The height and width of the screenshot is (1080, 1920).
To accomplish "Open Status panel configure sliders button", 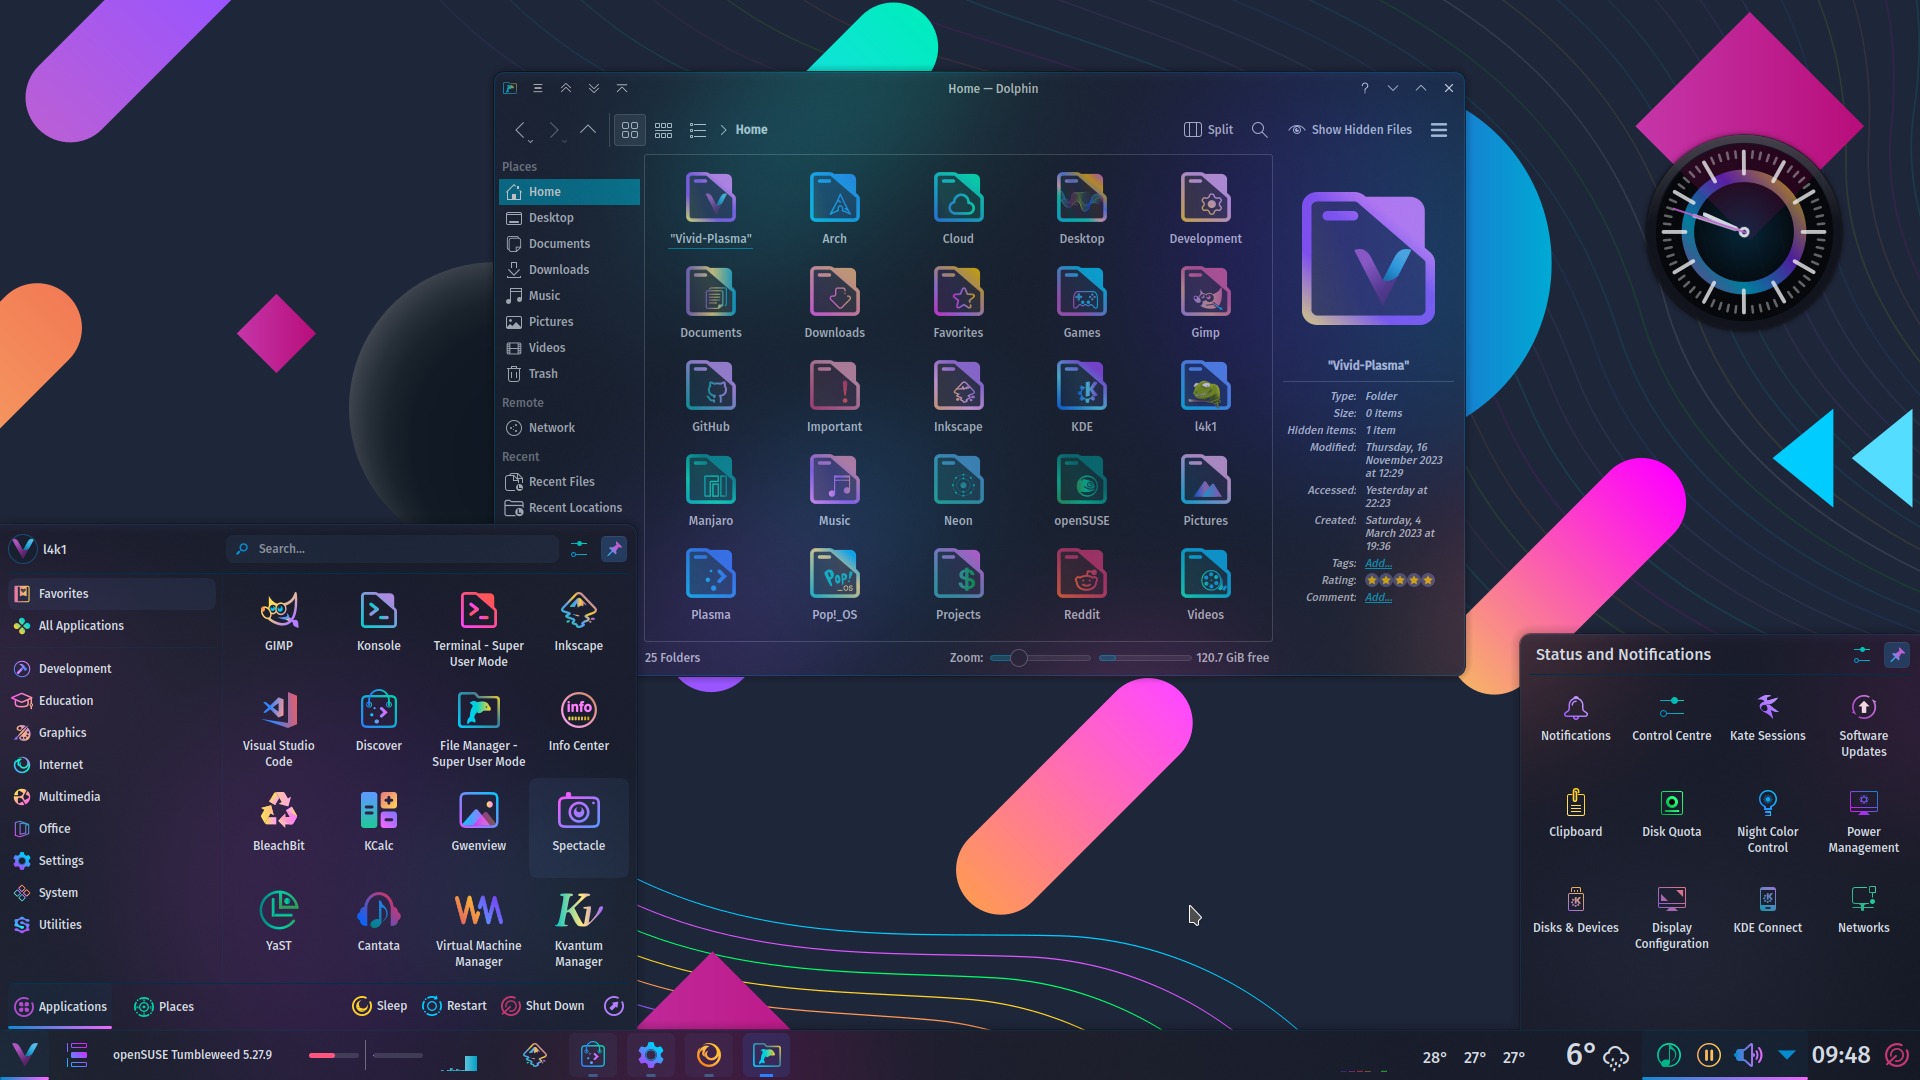I will [1861, 654].
